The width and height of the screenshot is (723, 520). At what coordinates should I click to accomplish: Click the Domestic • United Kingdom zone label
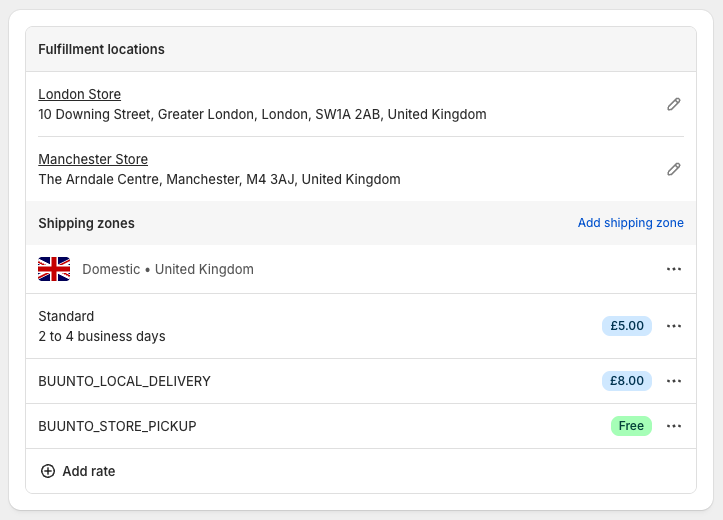click(168, 269)
